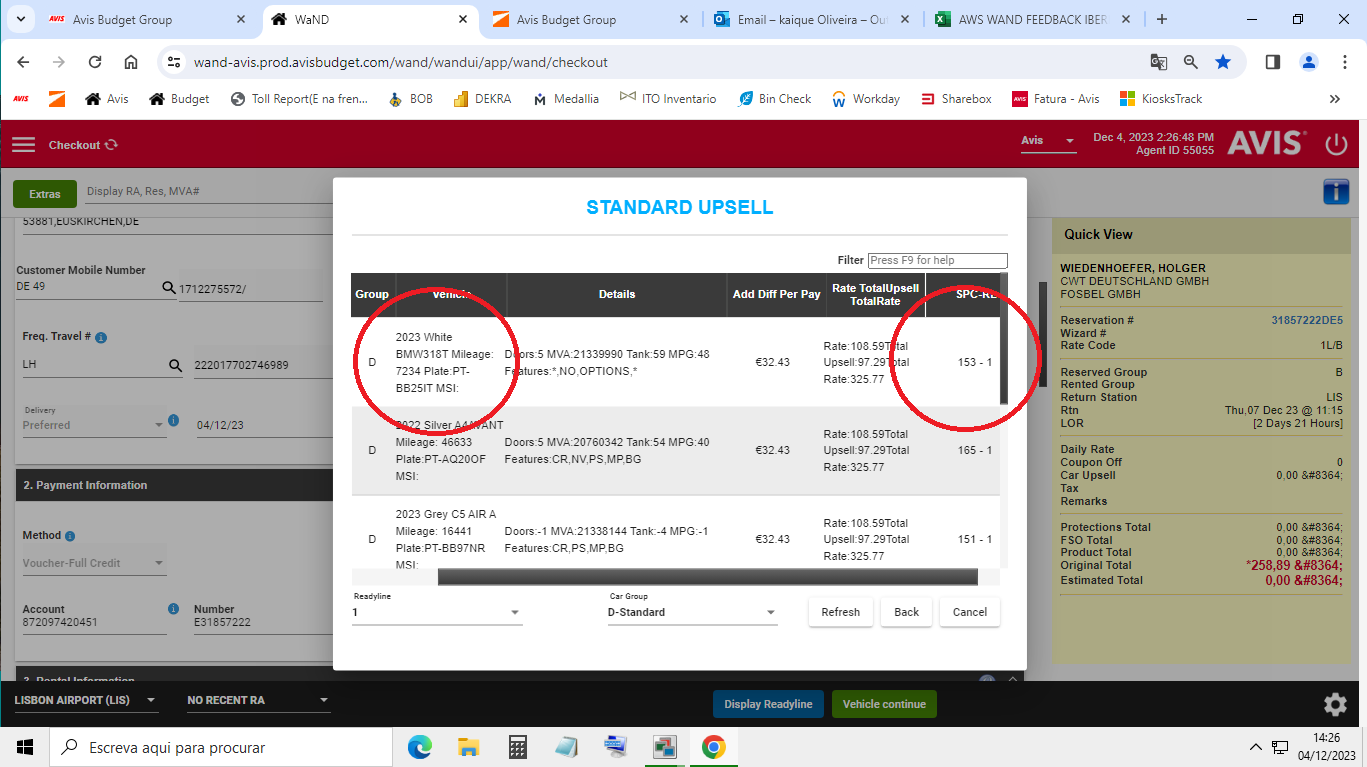Click the Extras button

(44, 194)
